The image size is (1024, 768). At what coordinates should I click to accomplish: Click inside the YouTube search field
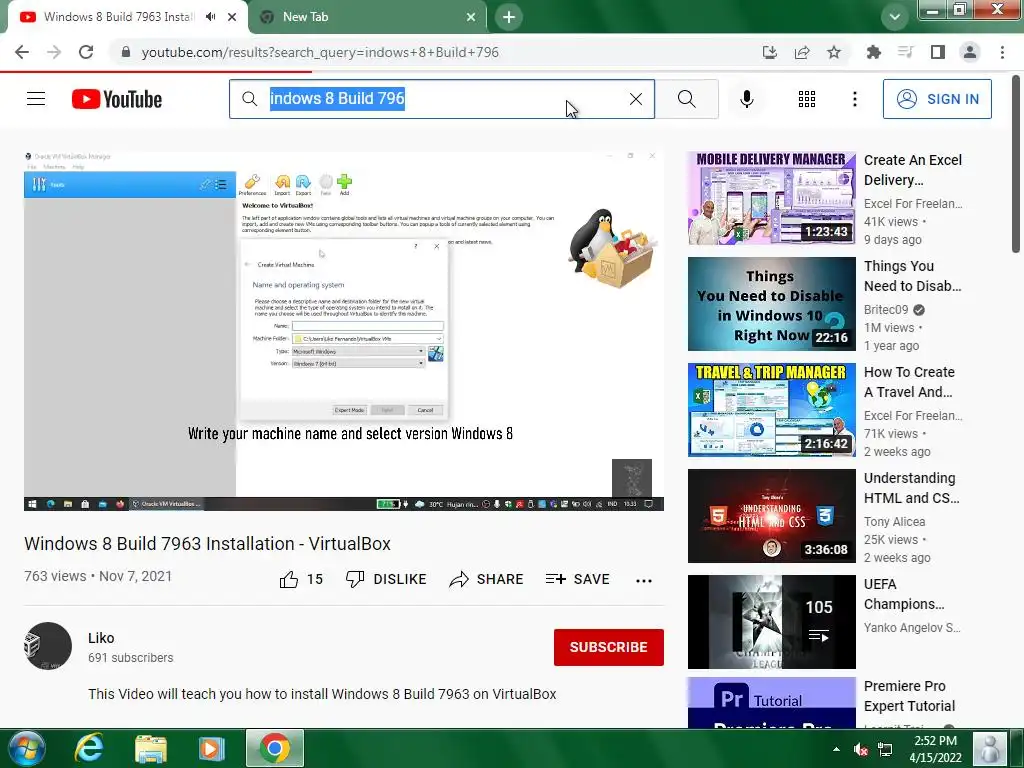[x=441, y=99]
